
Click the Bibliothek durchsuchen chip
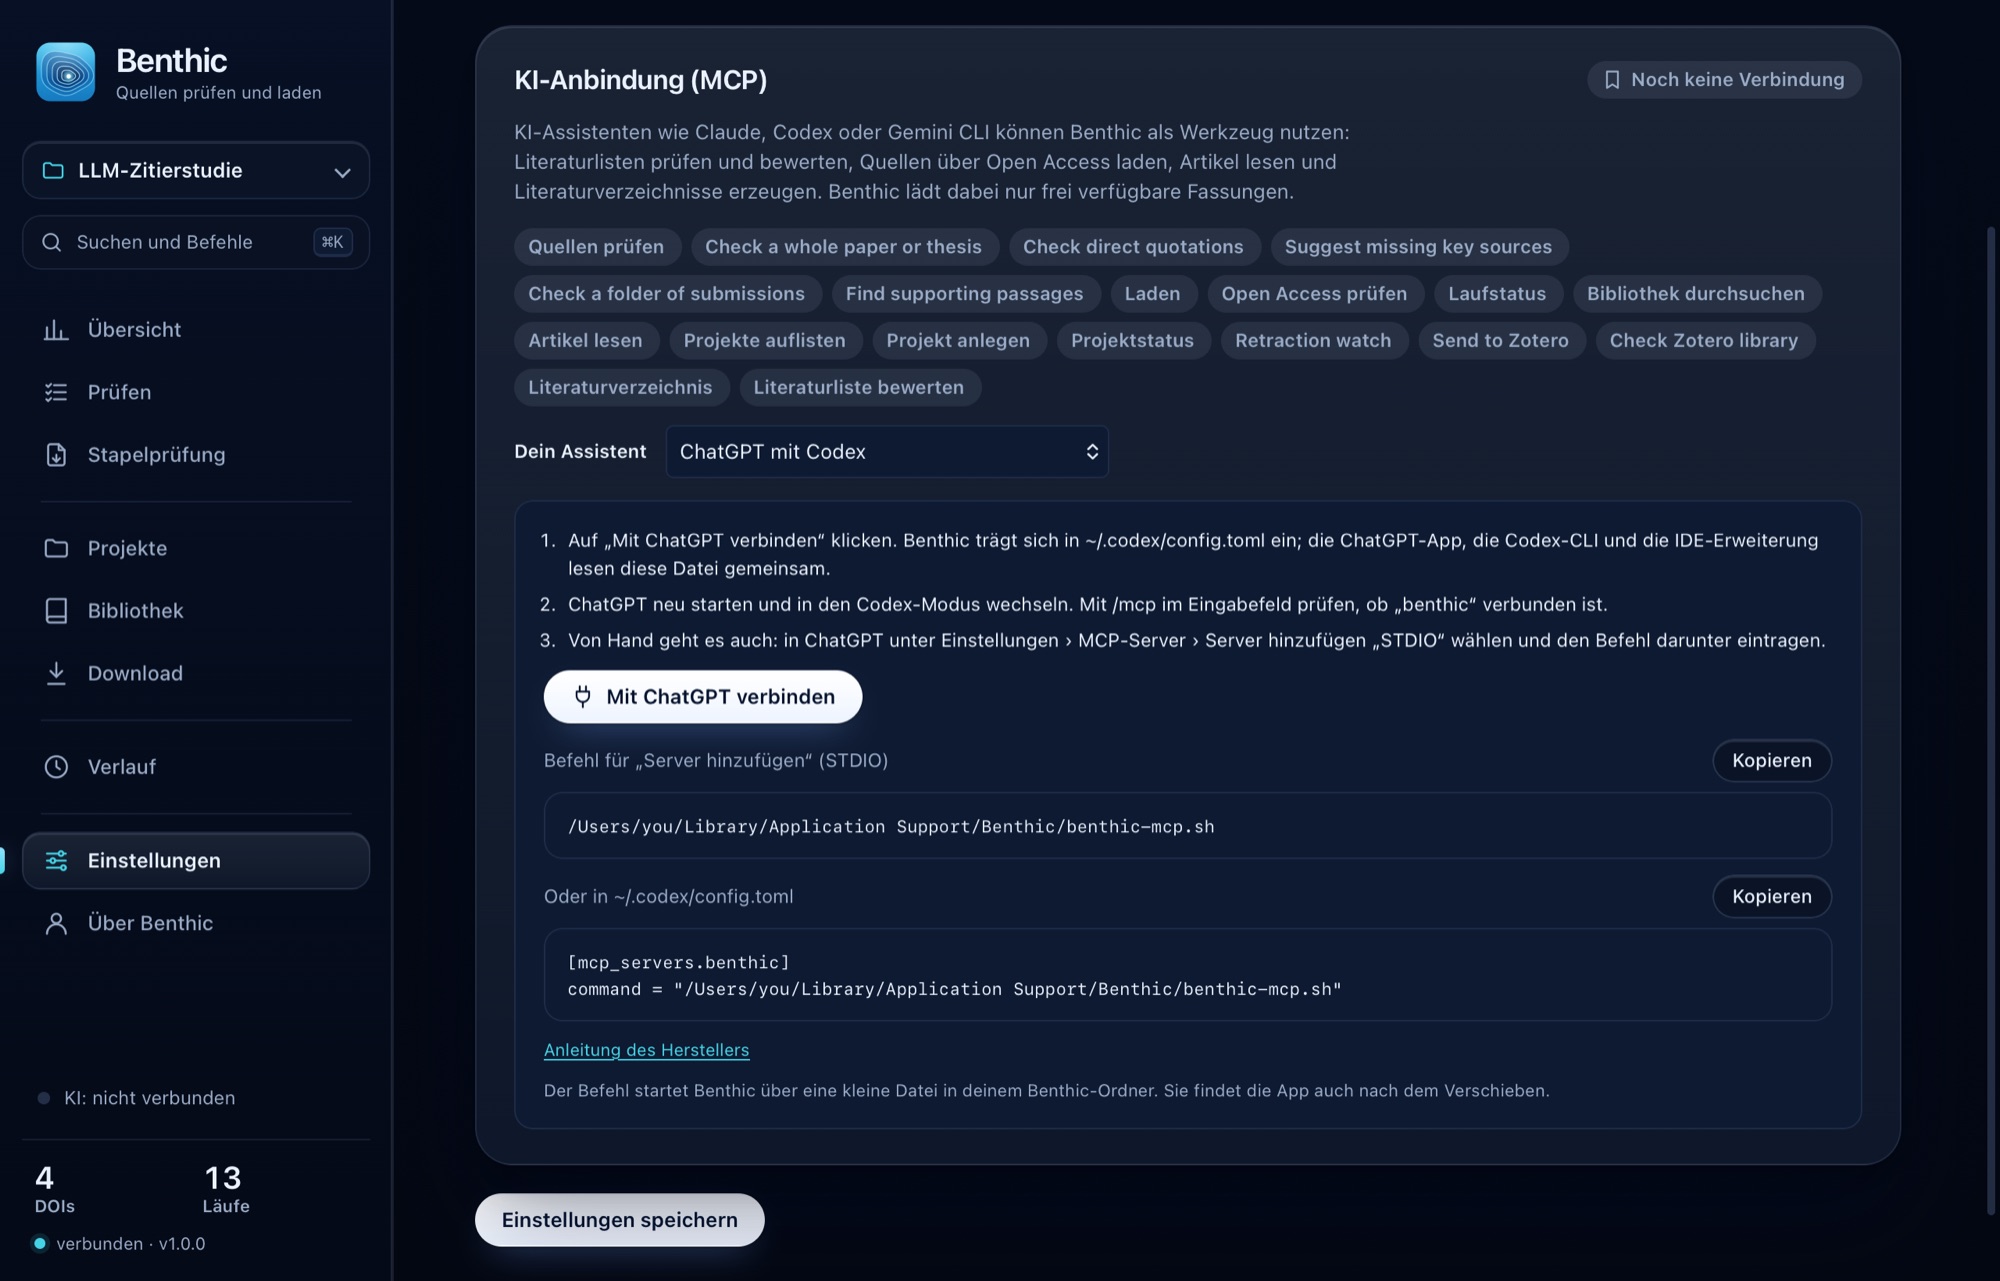[1695, 294]
